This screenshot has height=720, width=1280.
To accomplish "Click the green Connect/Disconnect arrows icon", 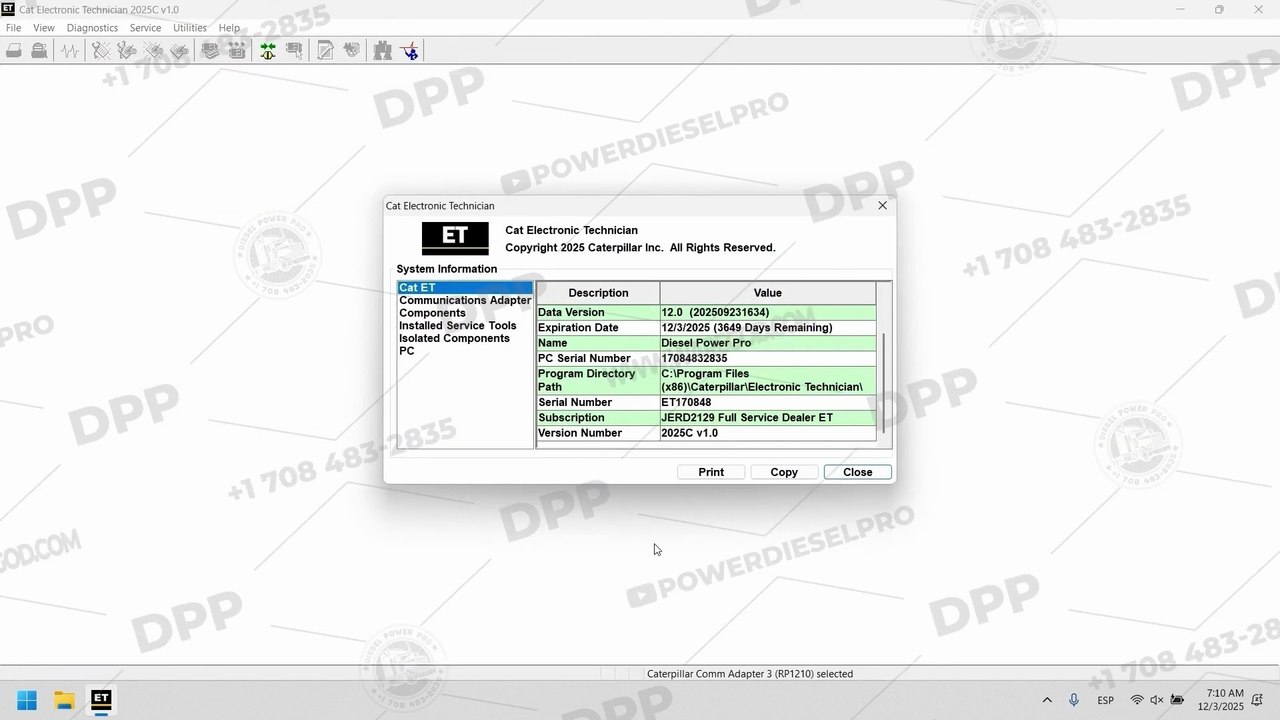I will (x=268, y=50).
